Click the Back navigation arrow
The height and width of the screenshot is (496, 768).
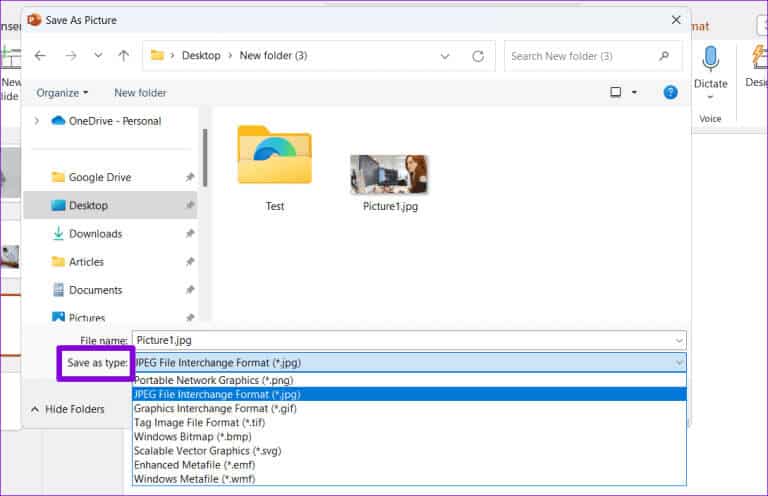point(40,56)
